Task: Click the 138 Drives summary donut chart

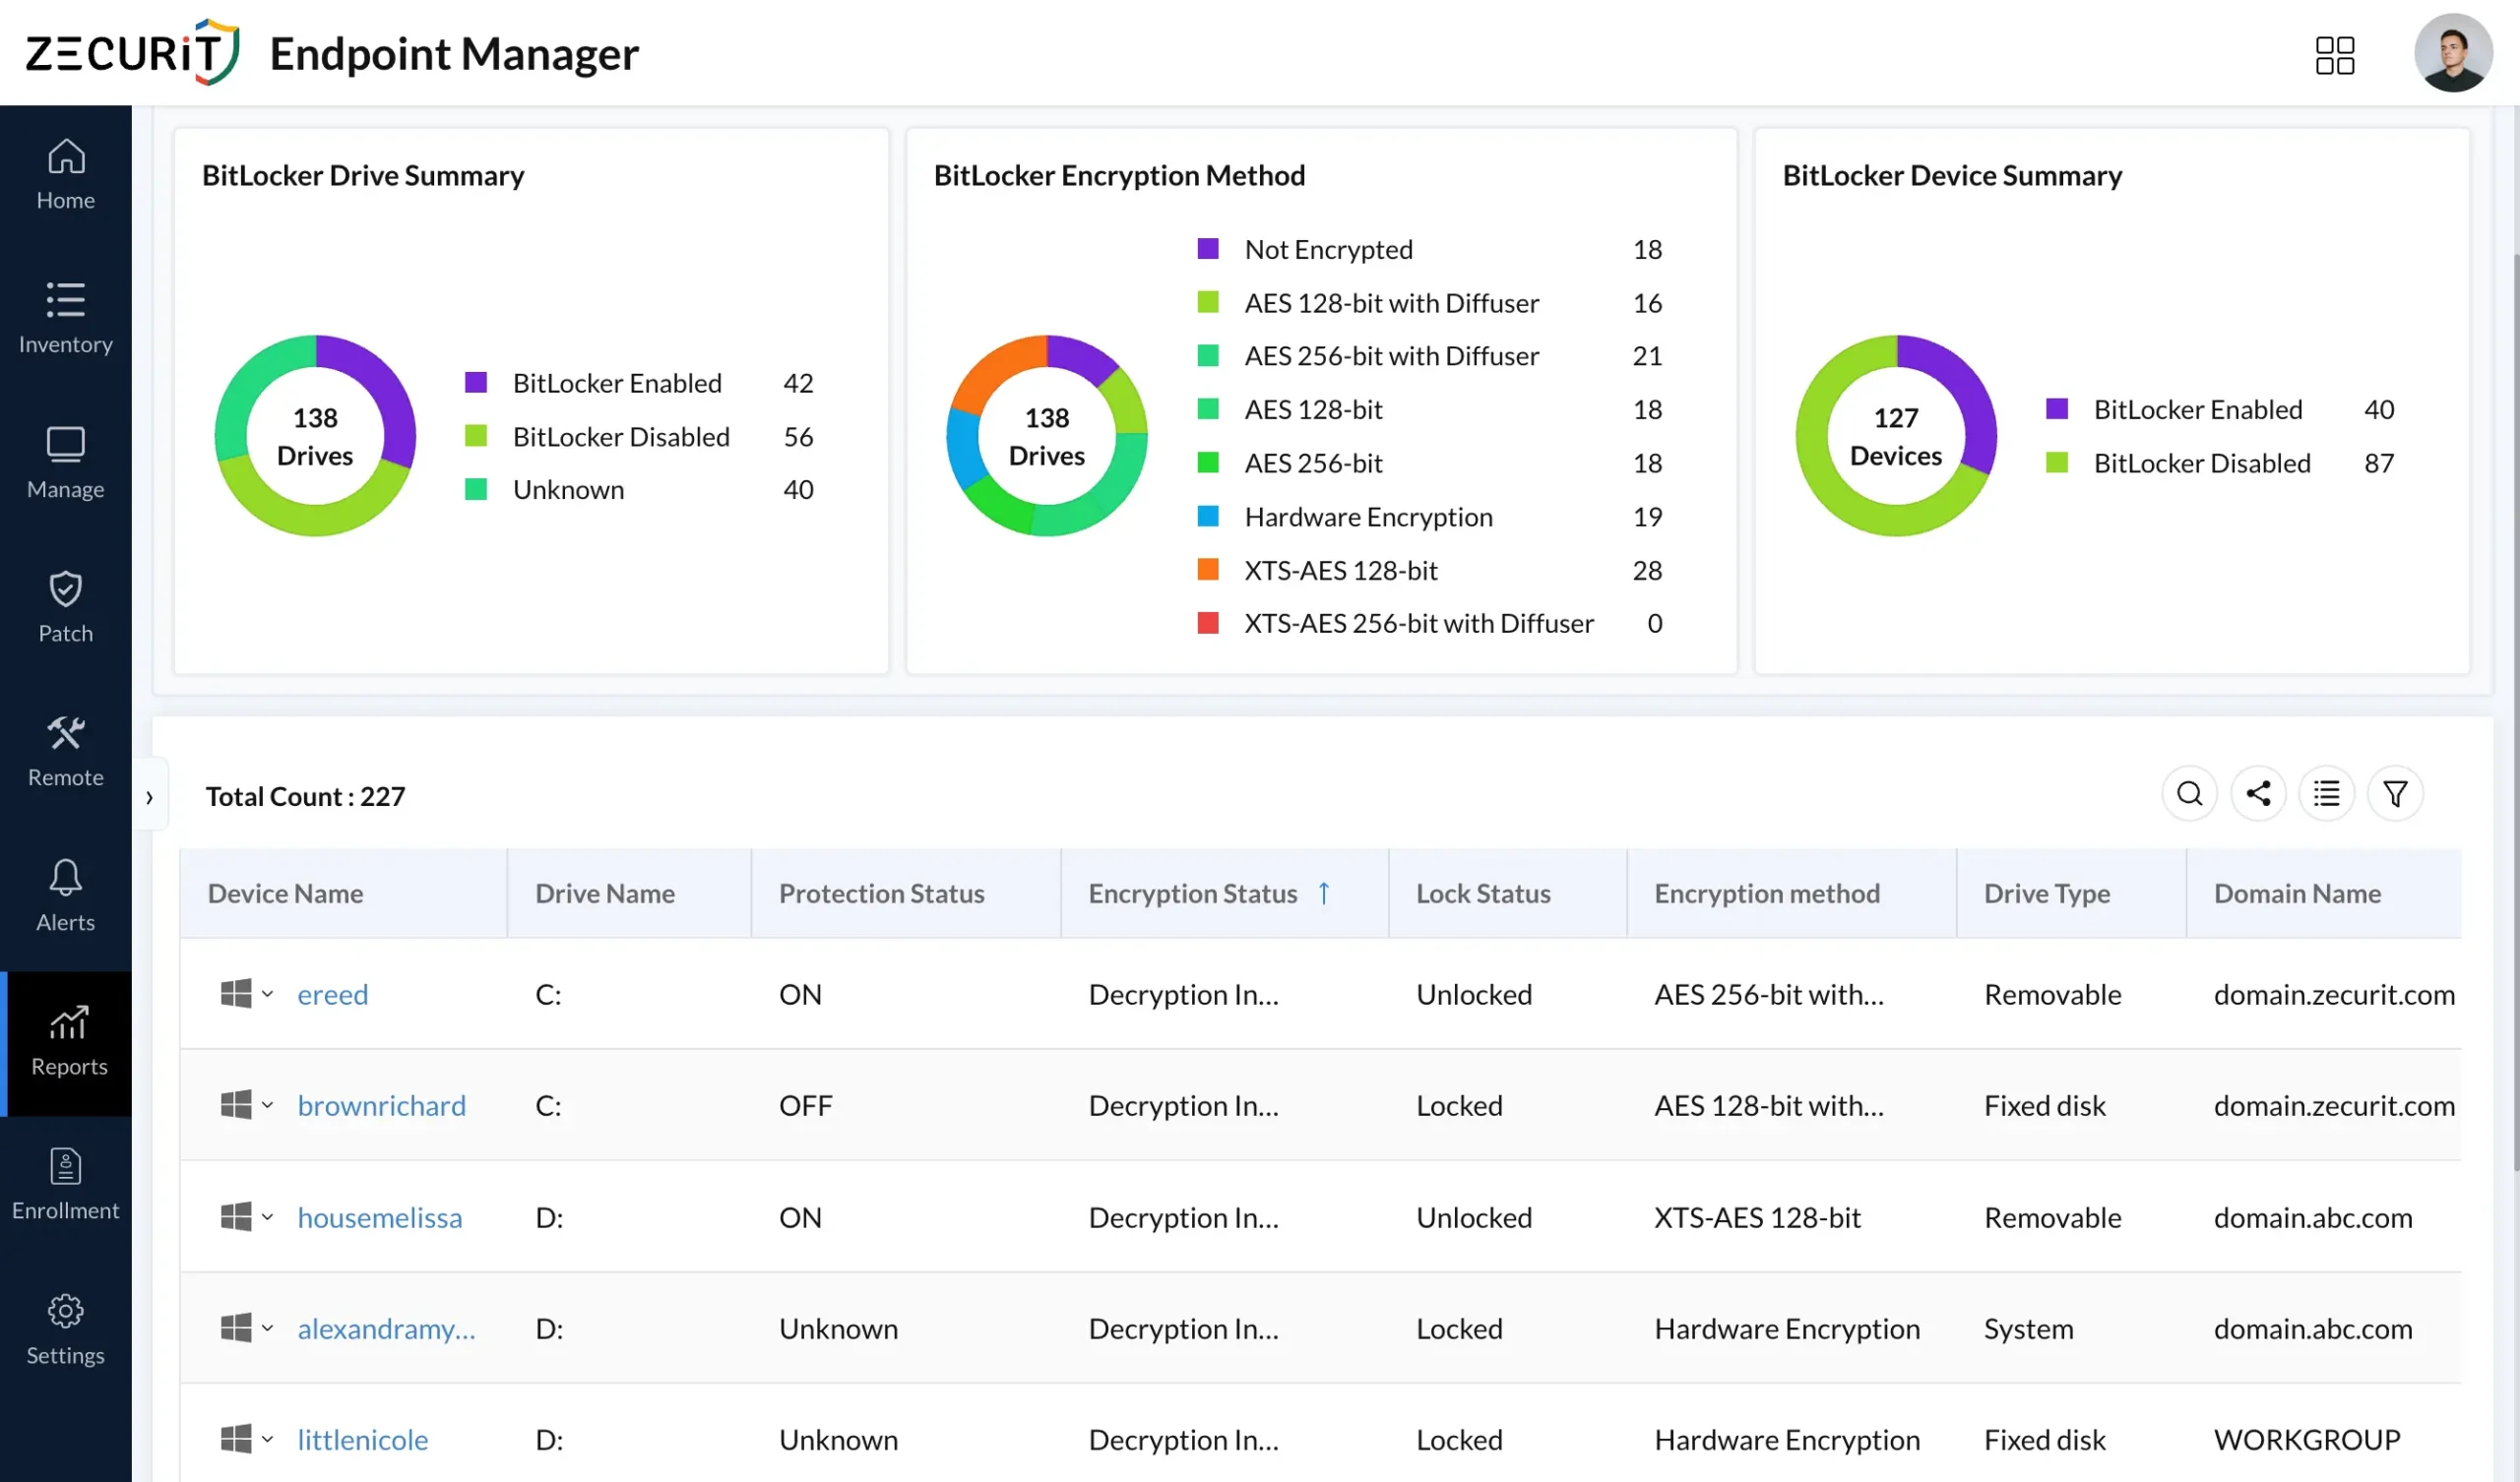Action: [315, 435]
